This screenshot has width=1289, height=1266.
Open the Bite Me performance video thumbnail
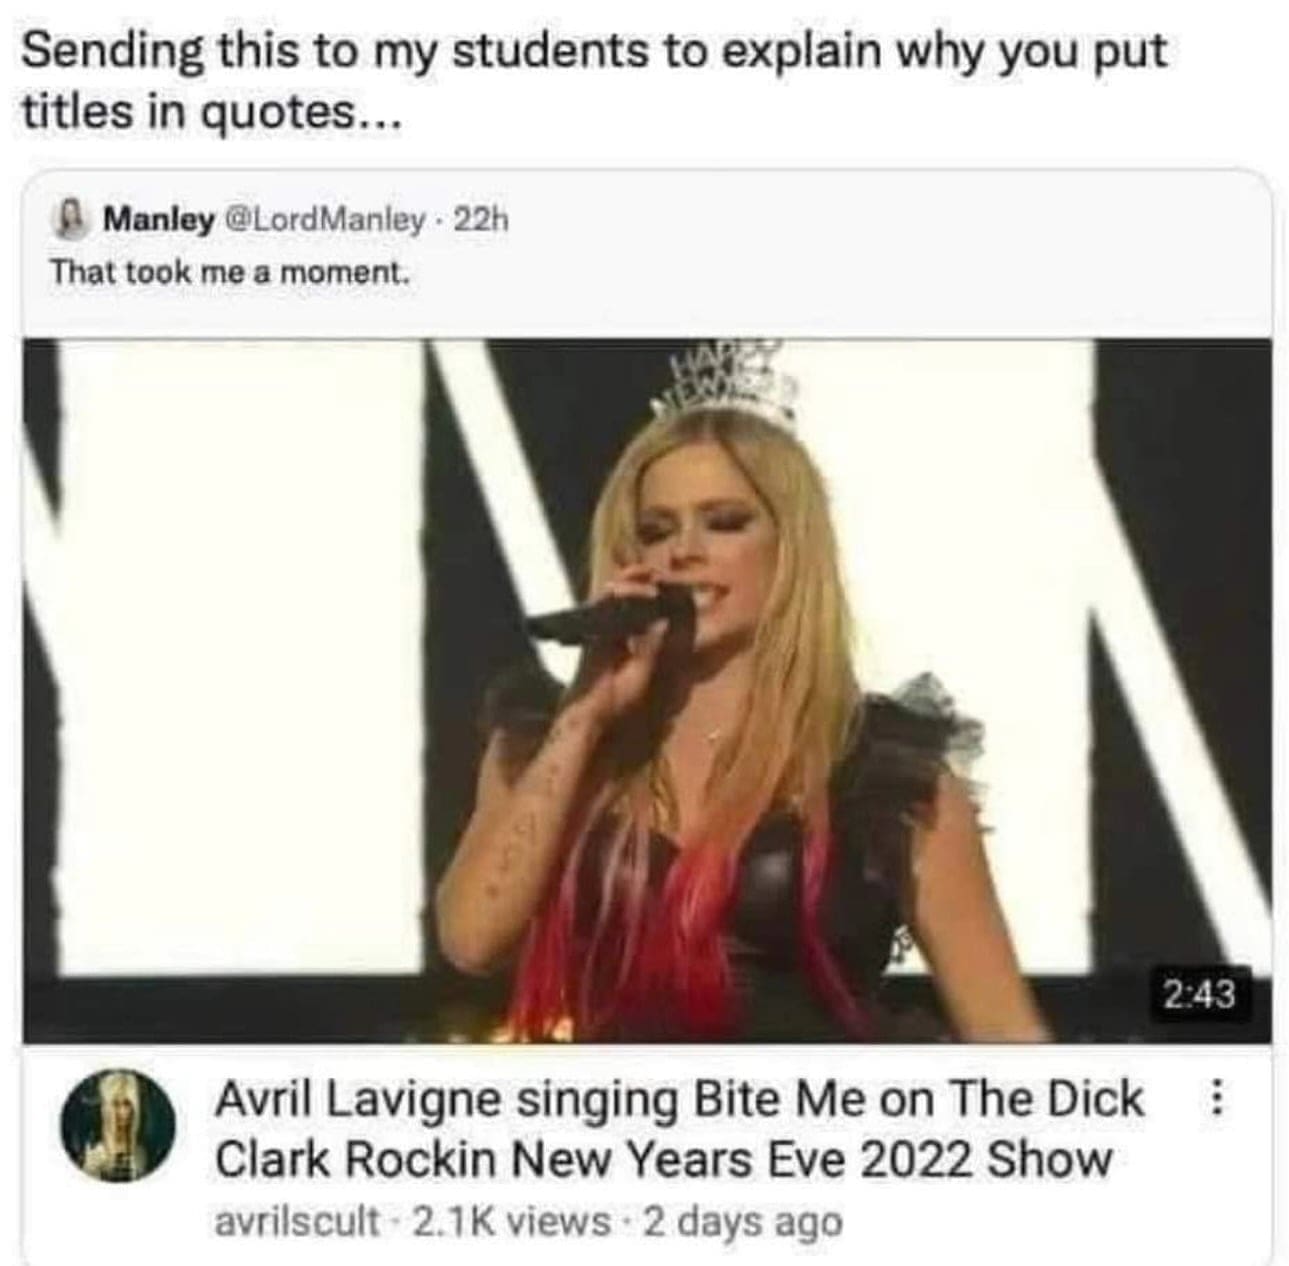coord(647,690)
